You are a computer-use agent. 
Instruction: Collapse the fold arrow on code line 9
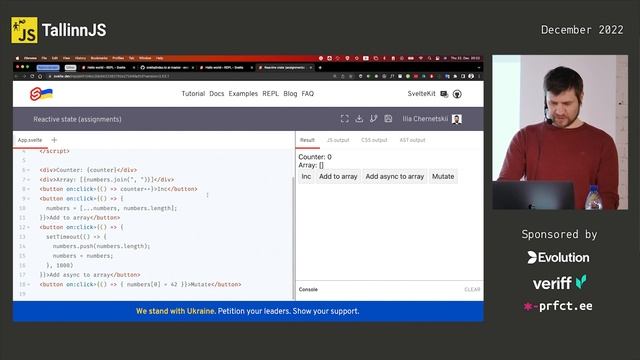tap(29, 199)
